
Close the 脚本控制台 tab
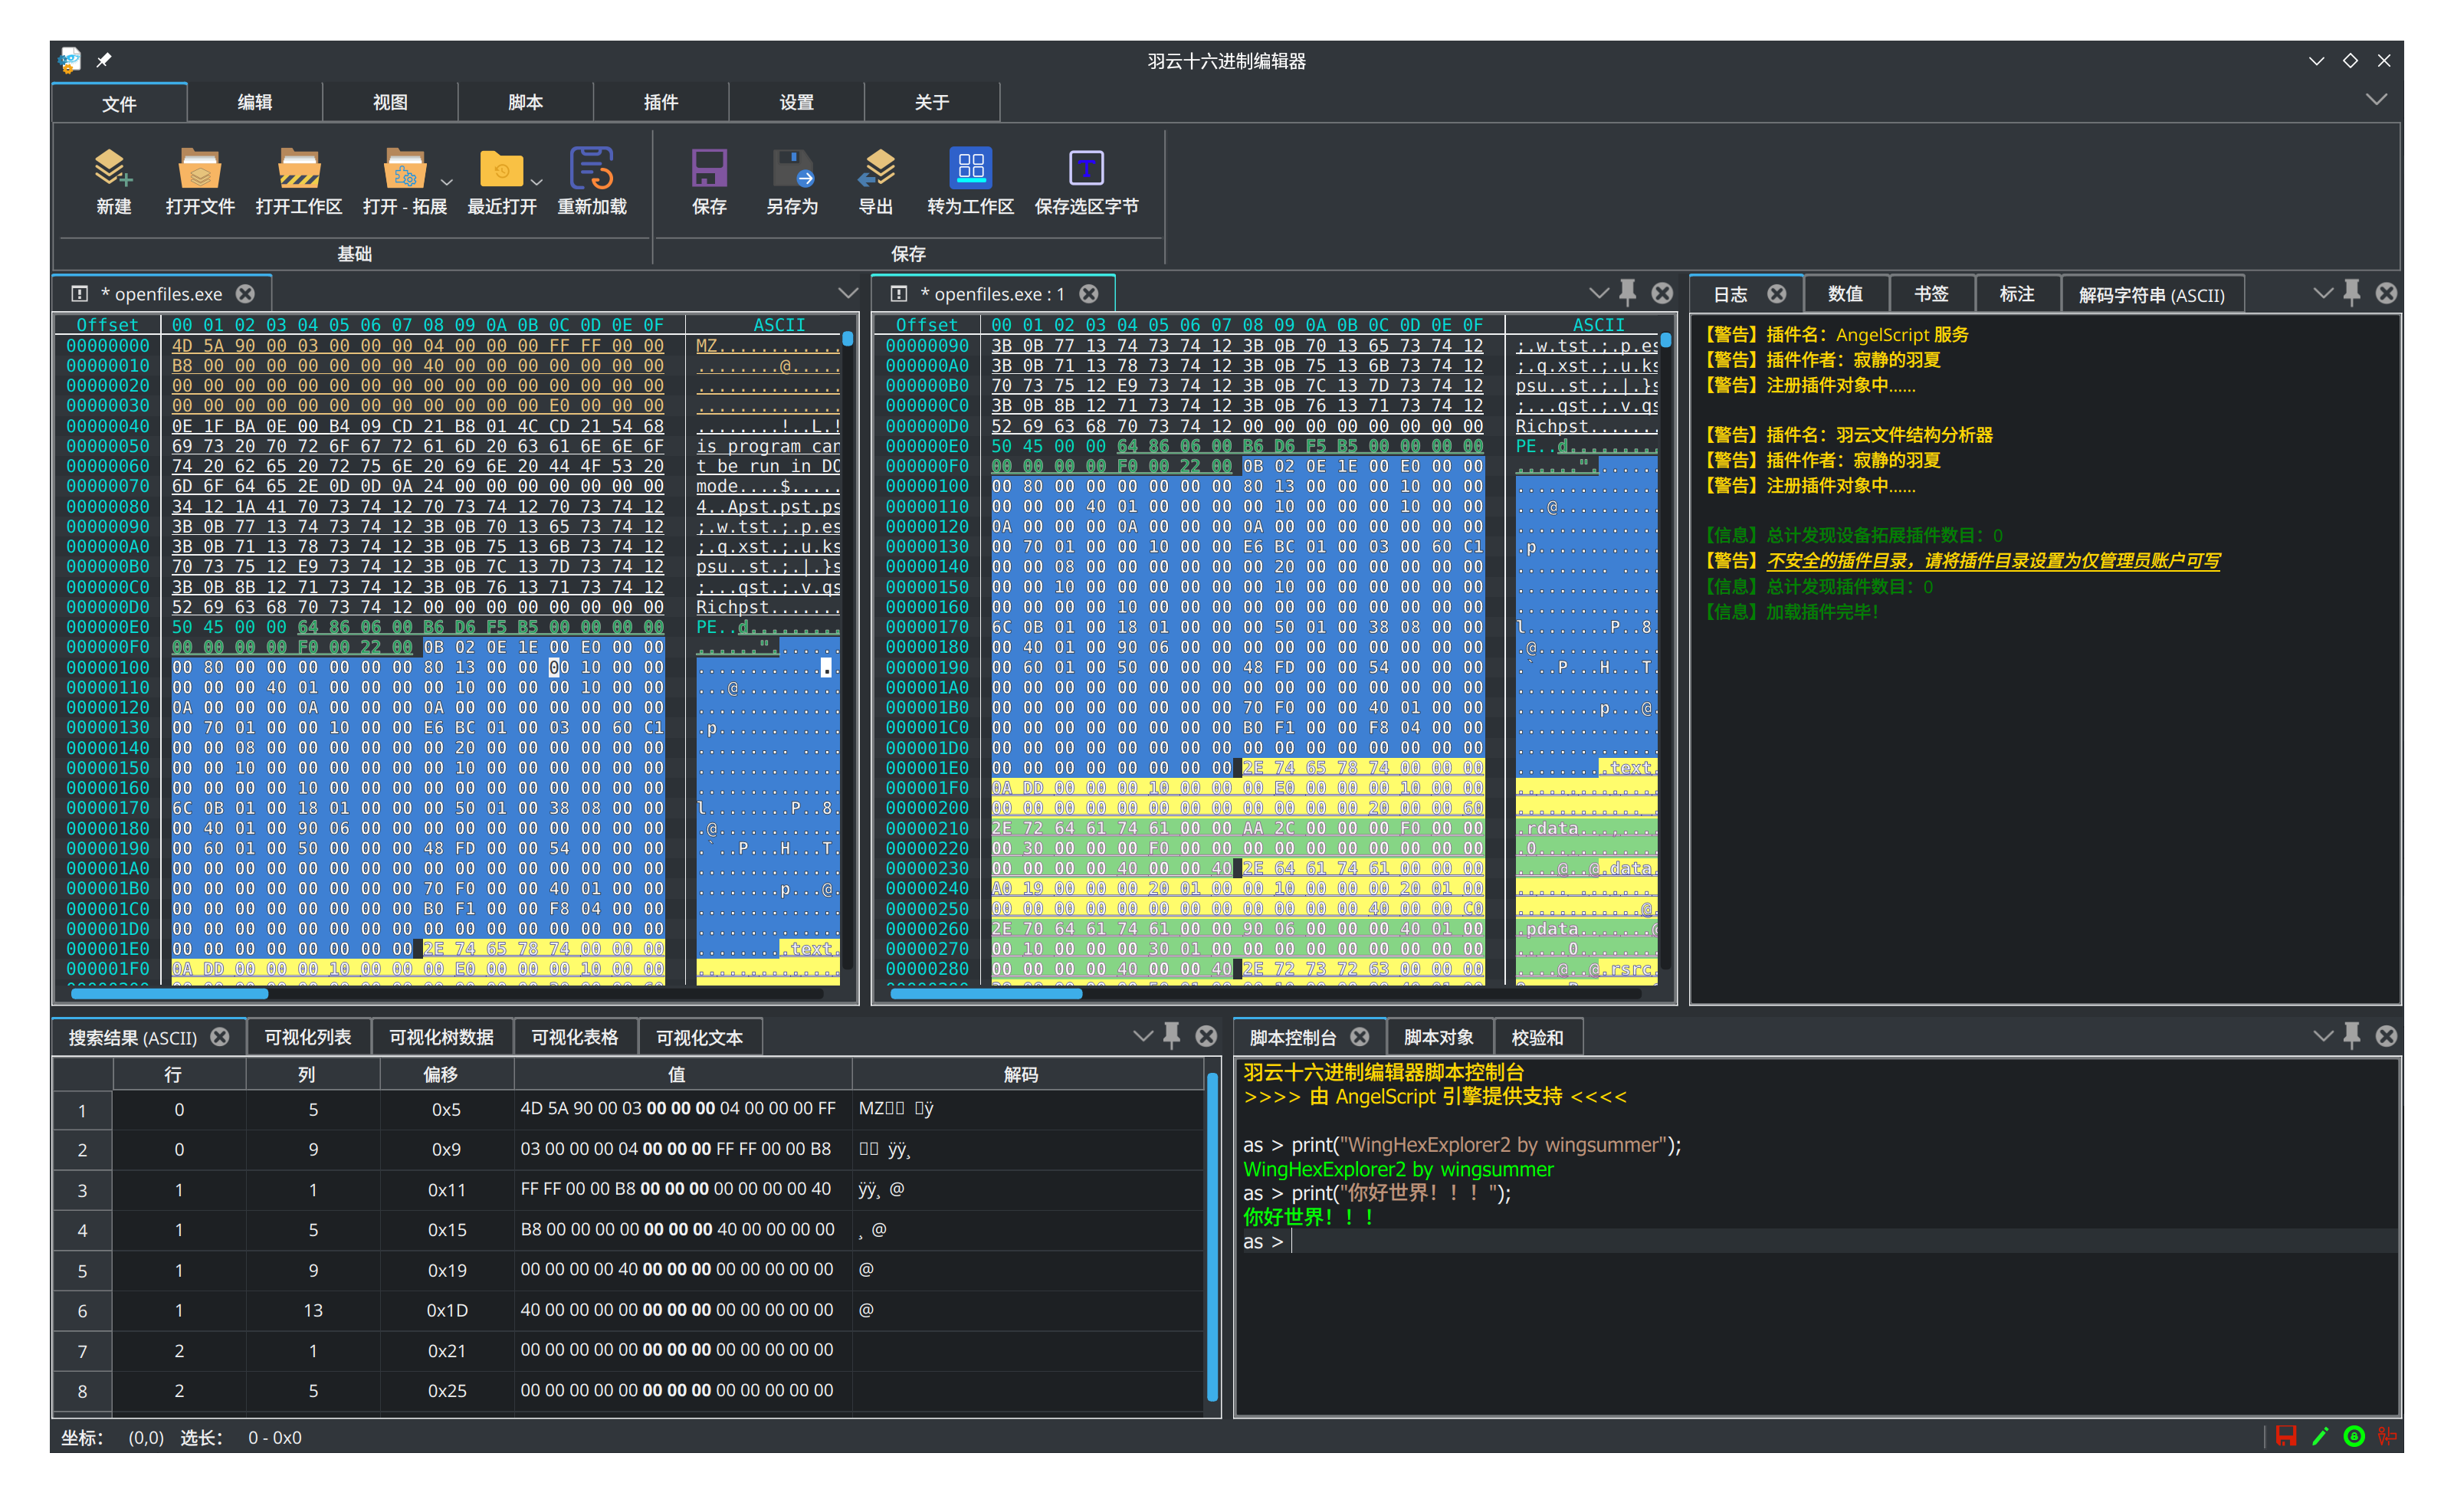1360,1037
